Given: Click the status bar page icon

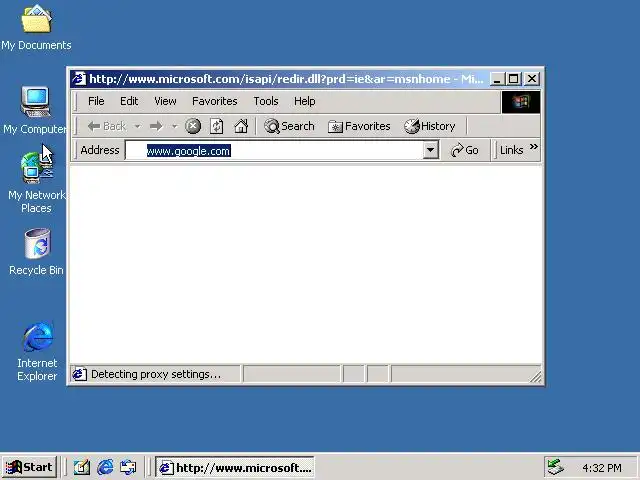Looking at the screenshot, I should (80, 374).
